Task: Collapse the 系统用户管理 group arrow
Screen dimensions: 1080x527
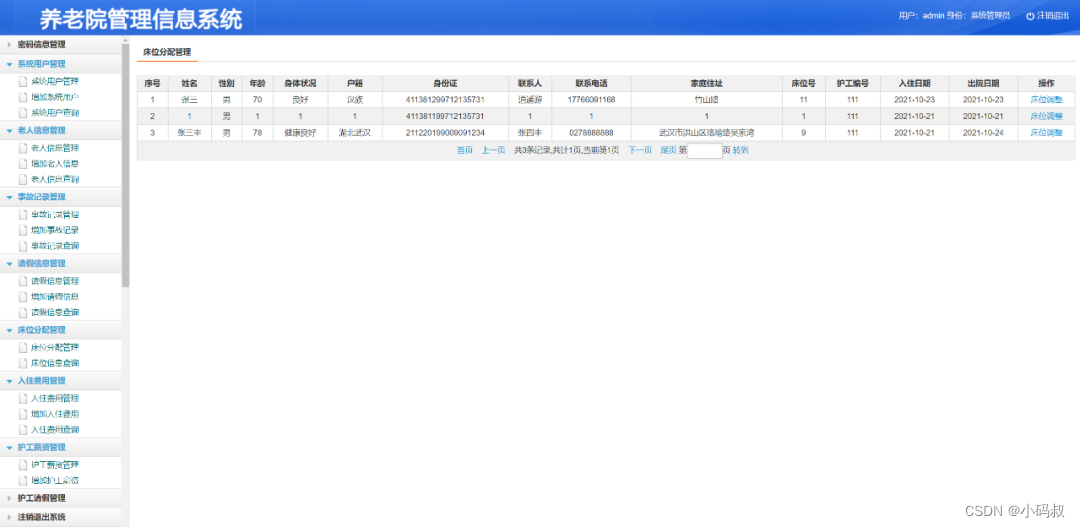Action: pos(9,64)
